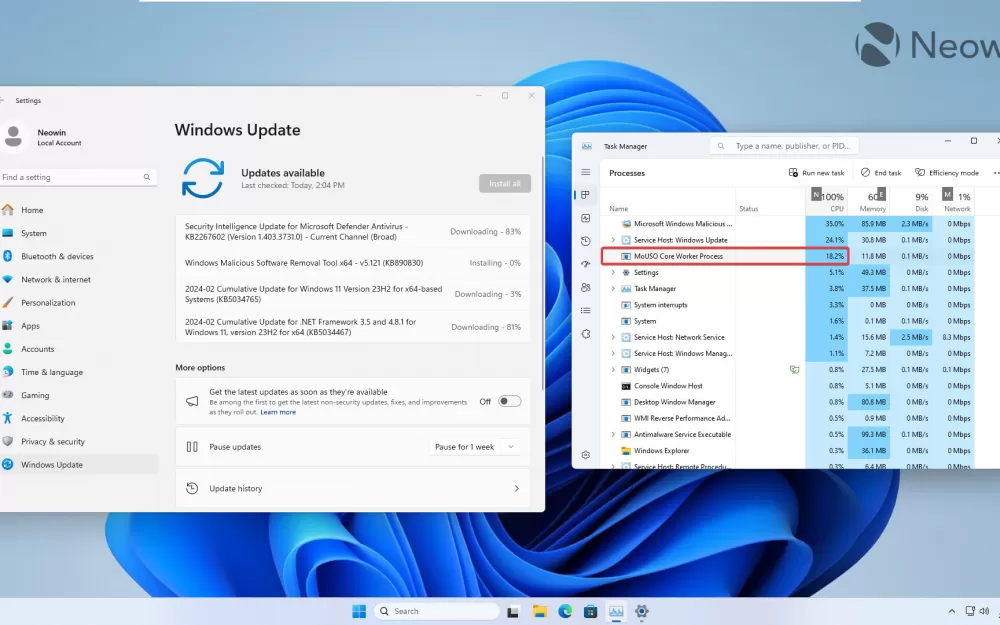Open Startup apps in Task Manager sidebar
Image resolution: width=1000 pixels, height=625 pixels.
click(586, 264)
